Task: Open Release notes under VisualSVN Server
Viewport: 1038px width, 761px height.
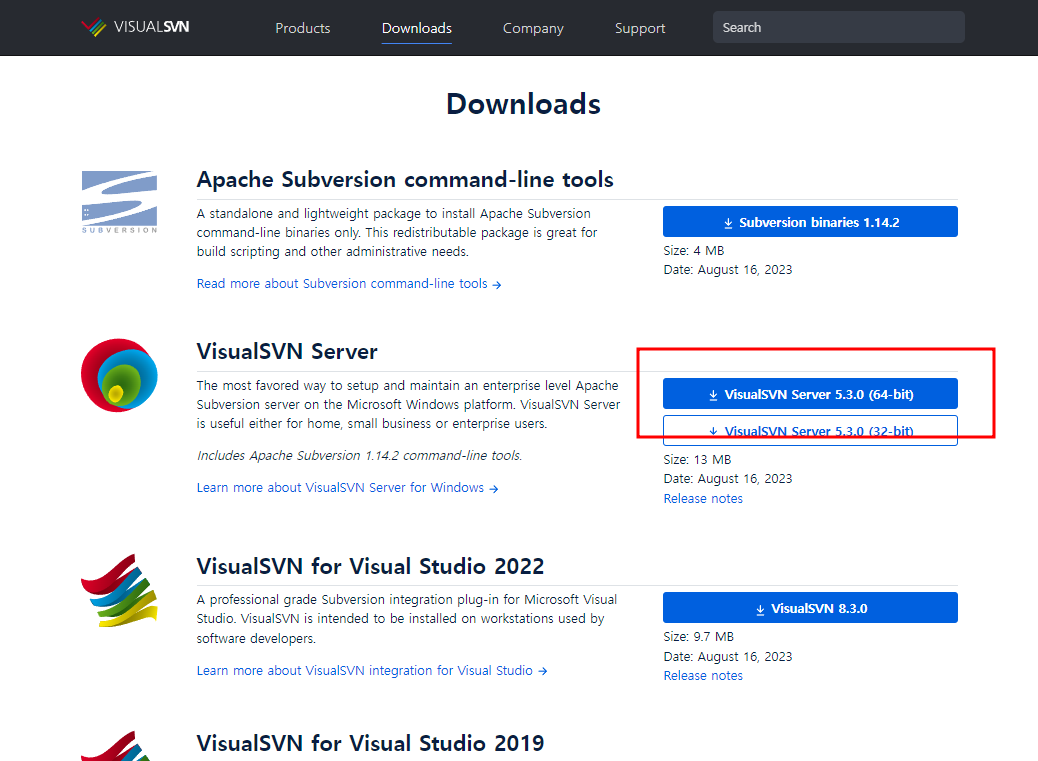Action: click(703, 499)
